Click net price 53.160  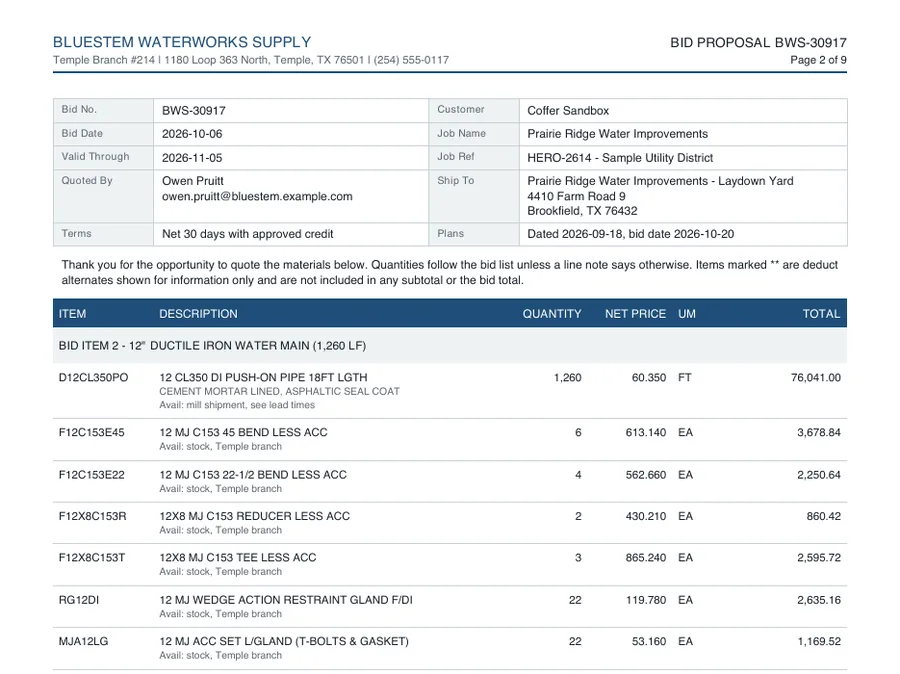[x=649, y=641]
